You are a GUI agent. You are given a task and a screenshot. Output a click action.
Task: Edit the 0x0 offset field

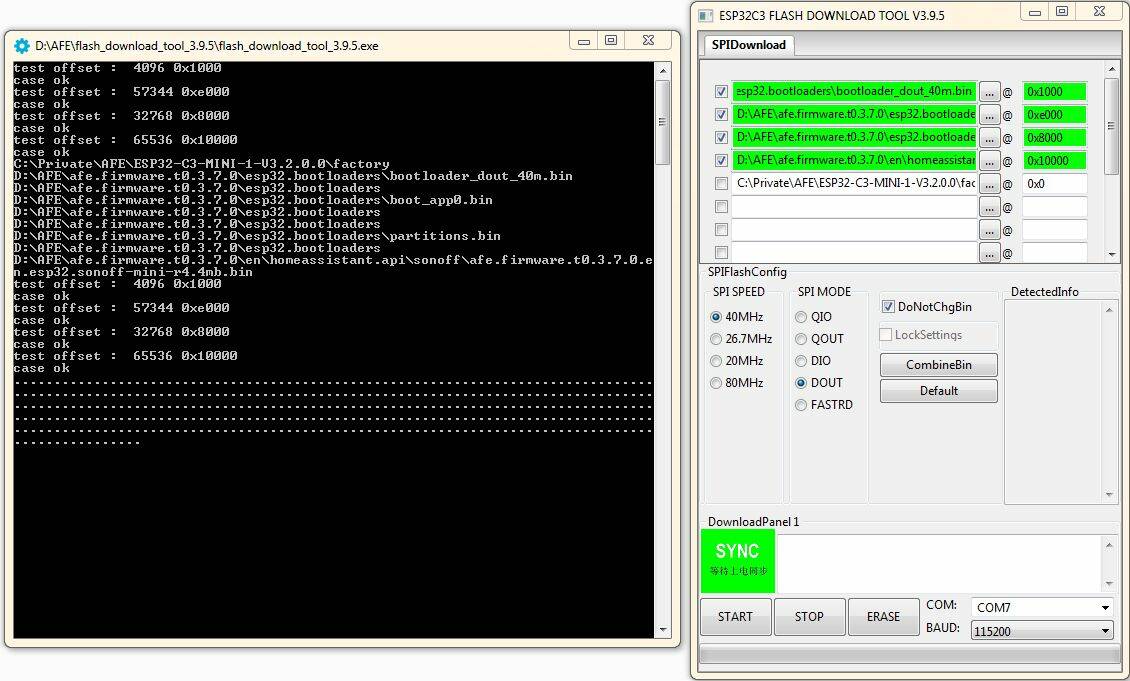[1054, 184]
